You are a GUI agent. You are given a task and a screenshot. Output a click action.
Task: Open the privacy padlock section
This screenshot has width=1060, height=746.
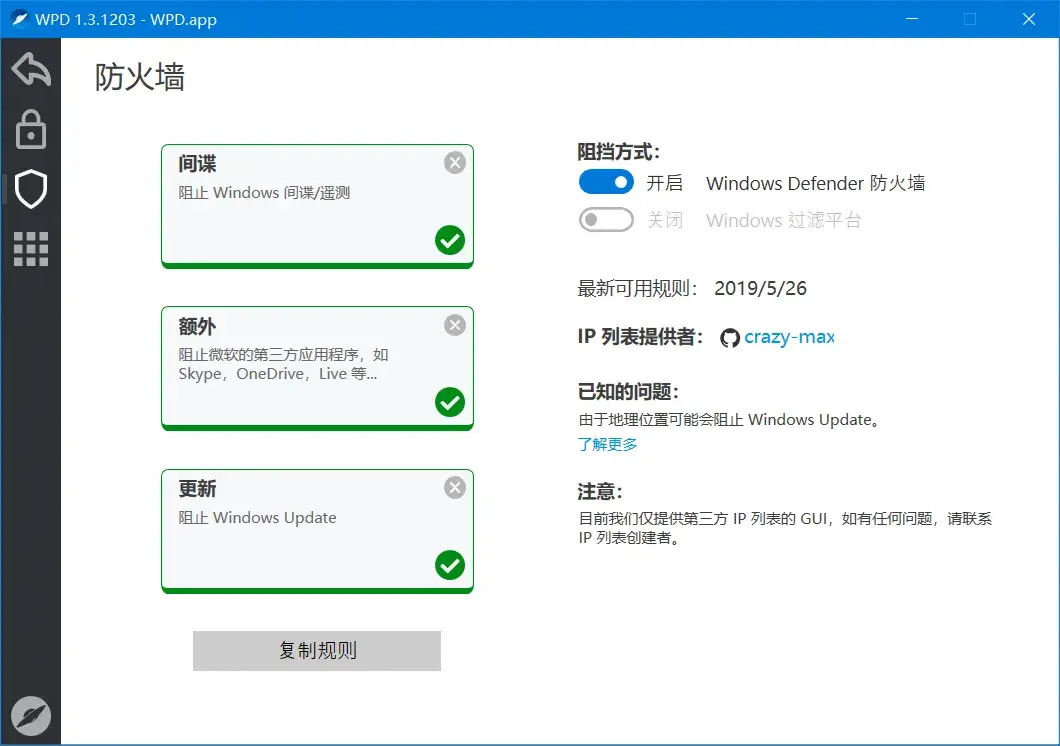coord(31,129)
